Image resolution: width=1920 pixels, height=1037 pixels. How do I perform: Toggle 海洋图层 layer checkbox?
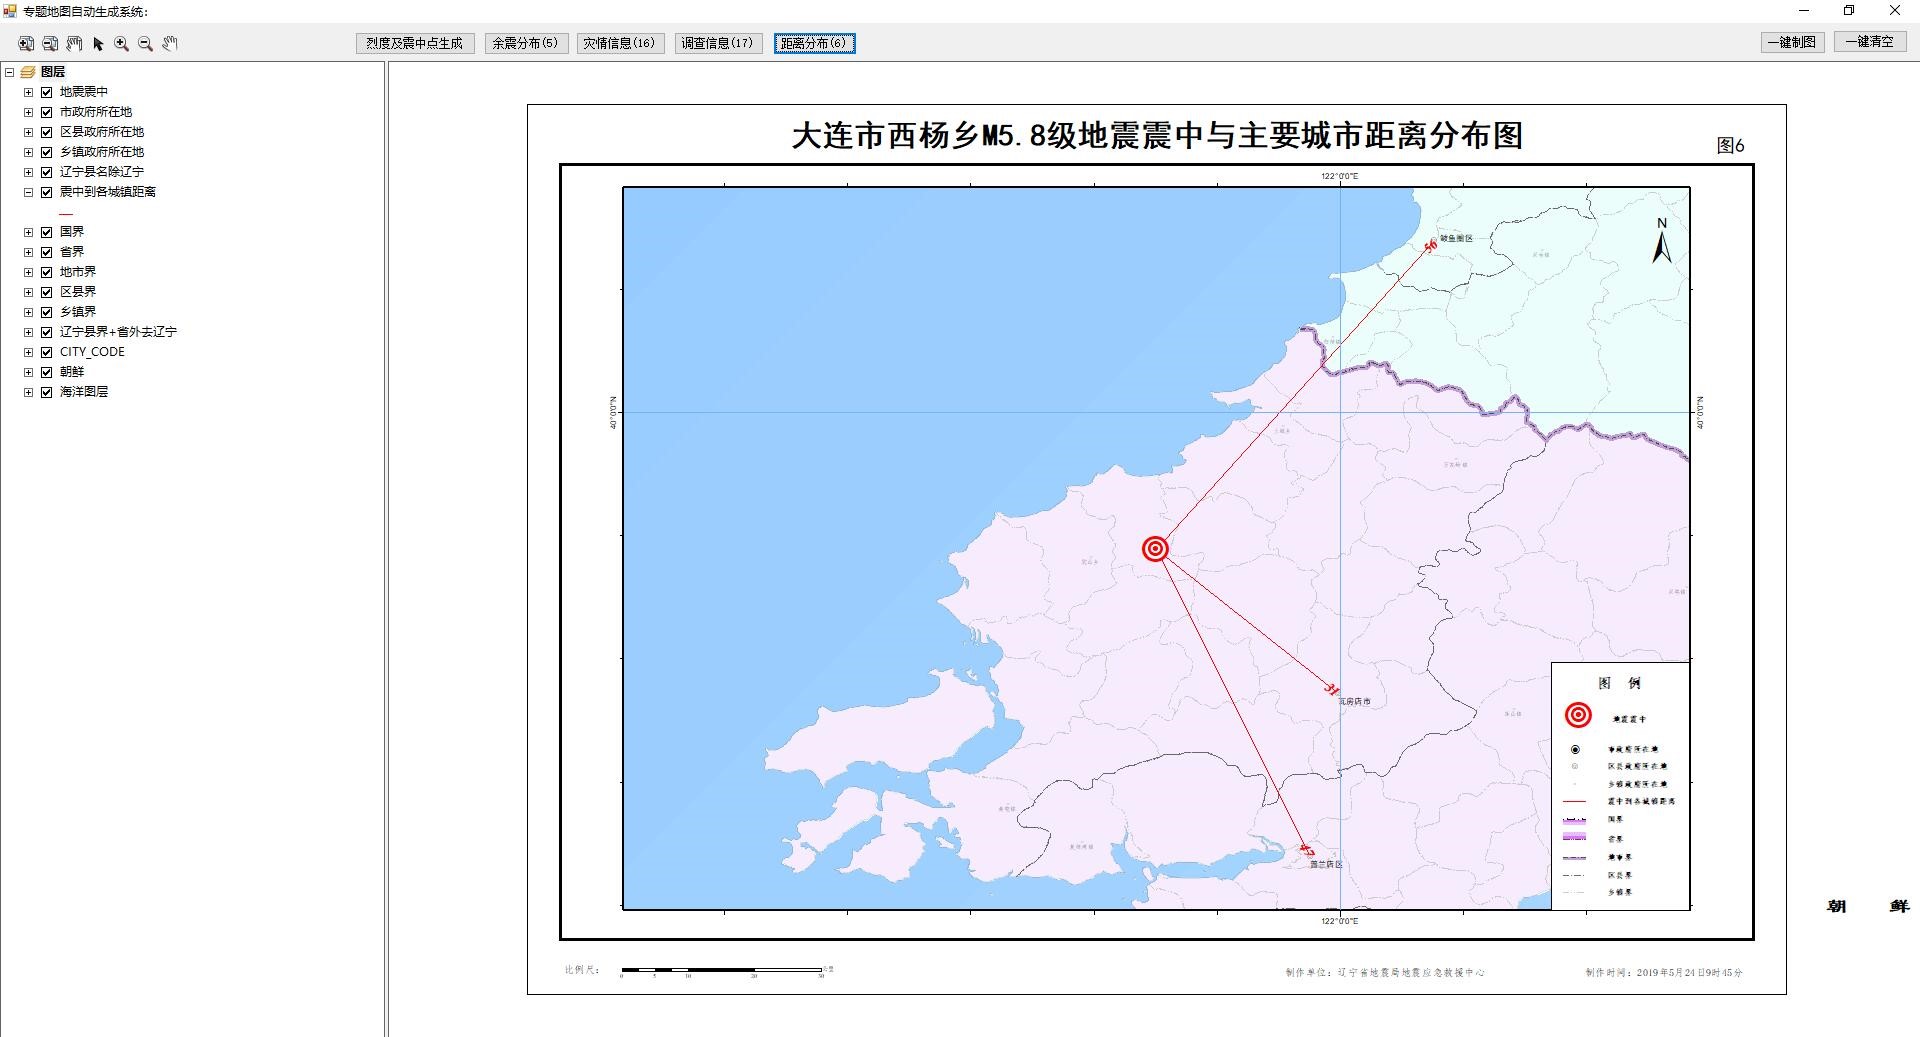[x=46, y=392]
